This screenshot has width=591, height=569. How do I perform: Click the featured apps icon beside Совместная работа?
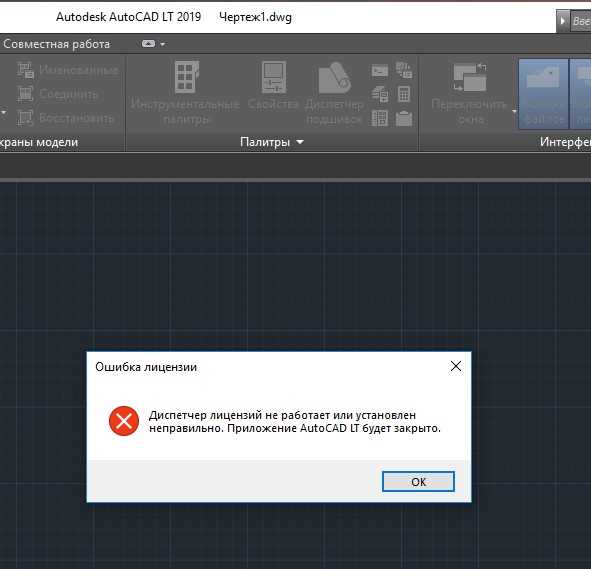pyautogui.click(x=148, y=44)
